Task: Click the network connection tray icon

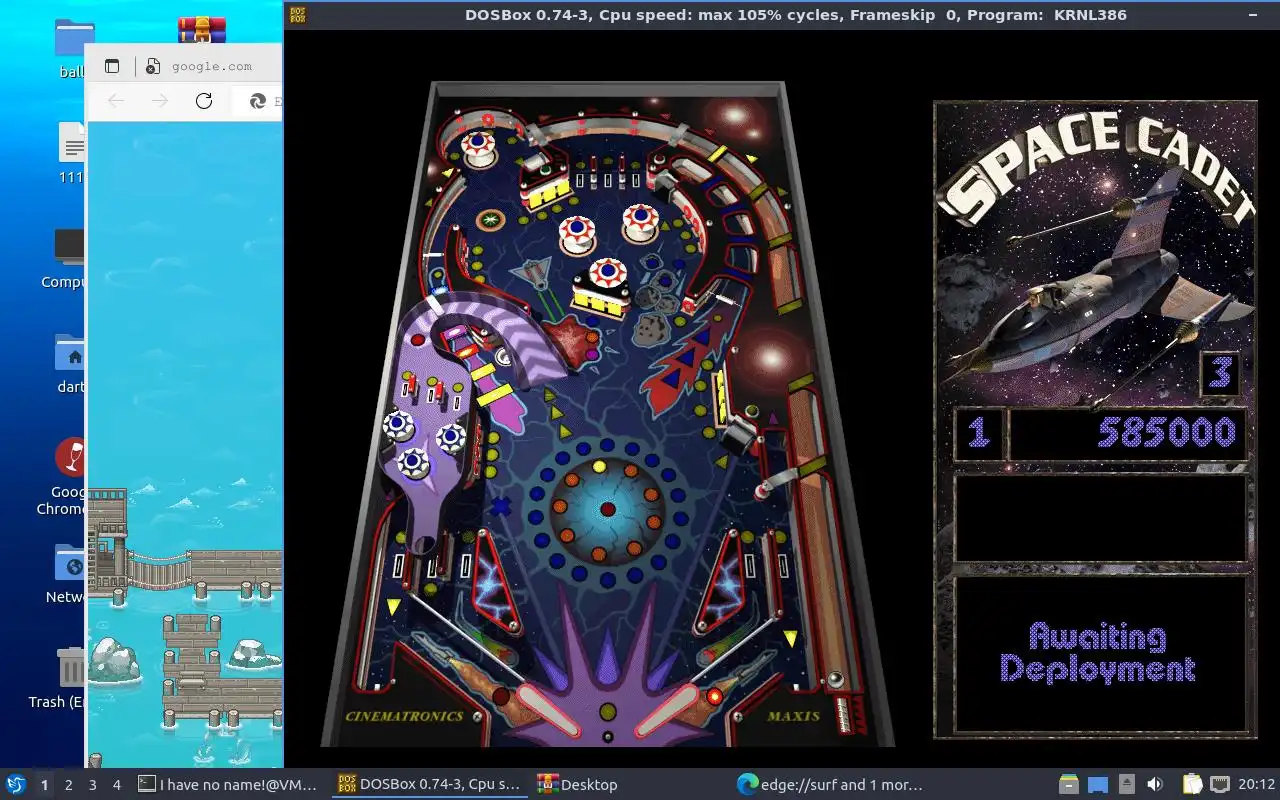Action: click(1220, 785)
